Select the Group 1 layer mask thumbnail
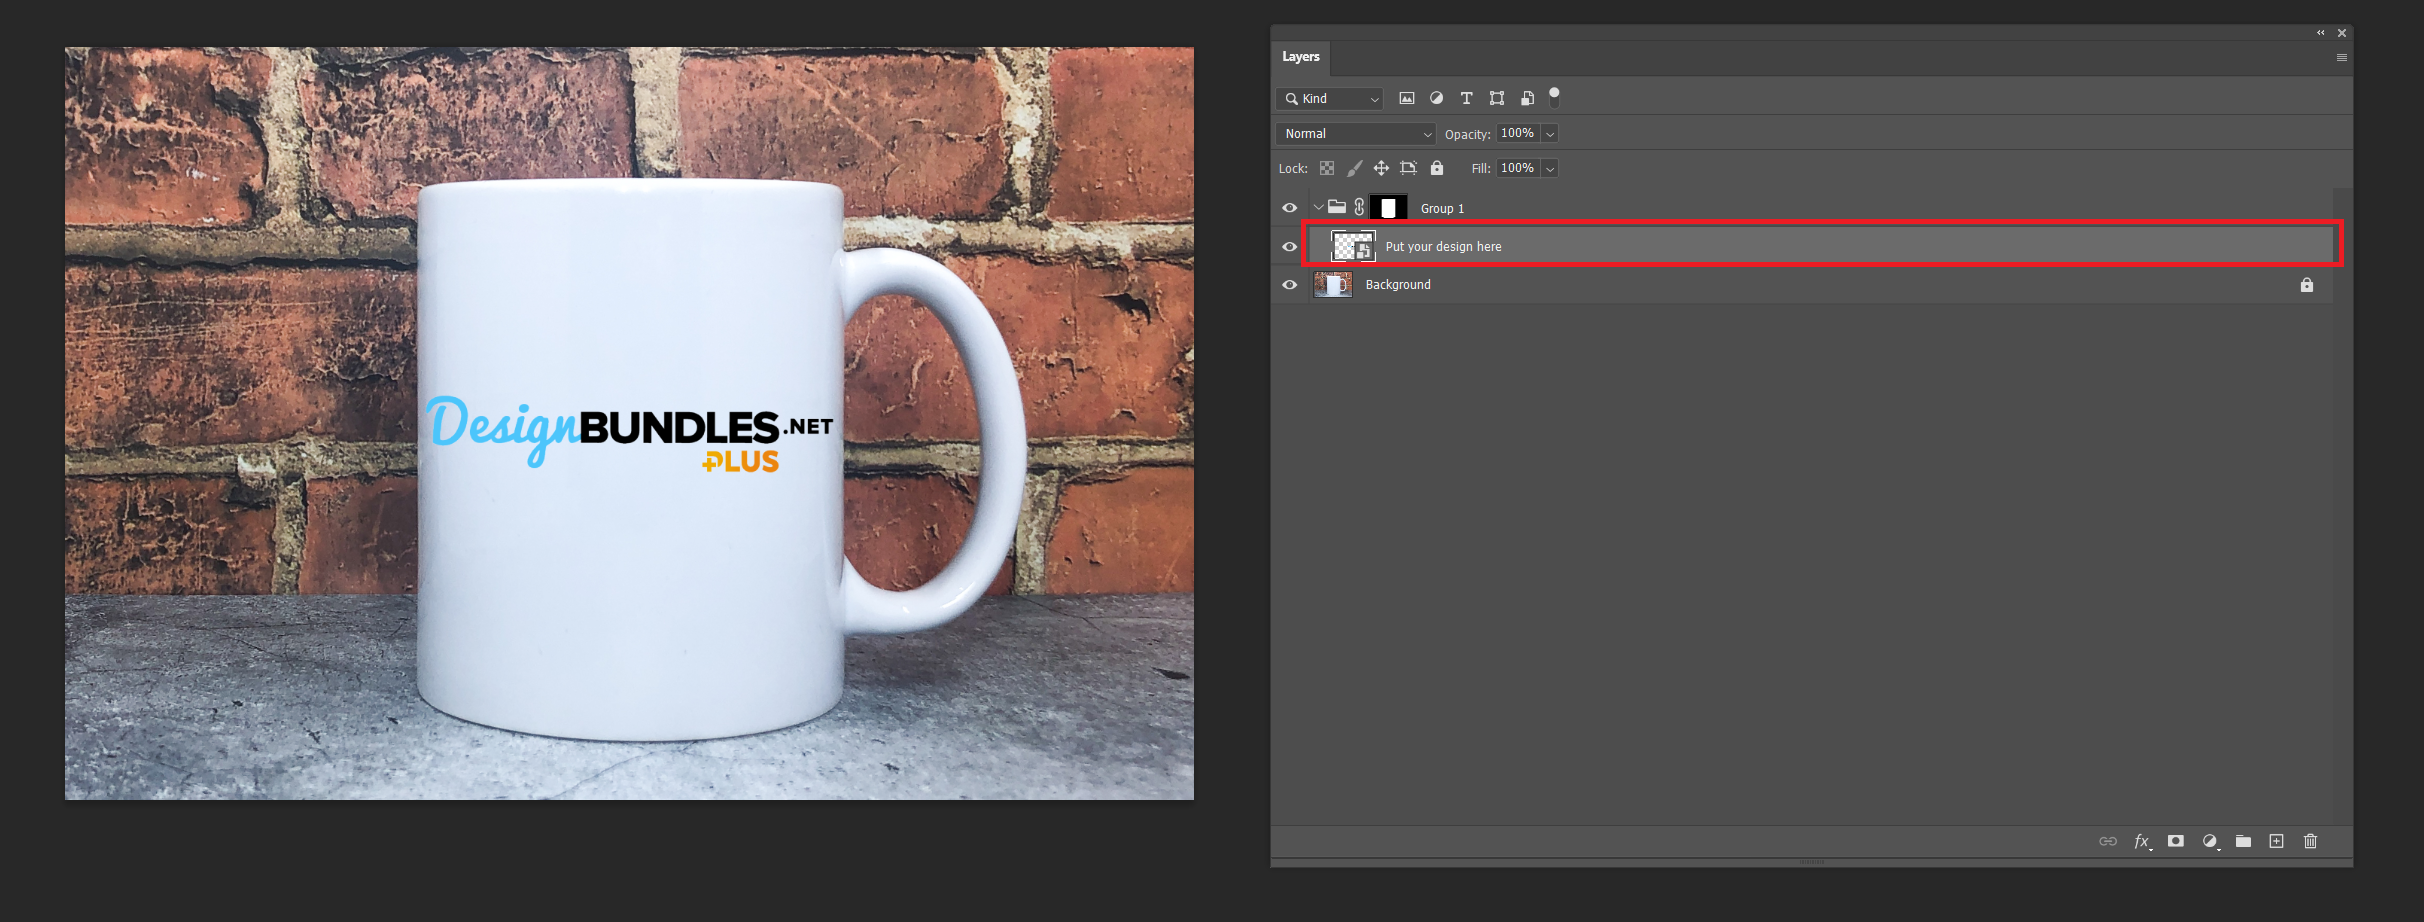 (x=1388, y=208)
